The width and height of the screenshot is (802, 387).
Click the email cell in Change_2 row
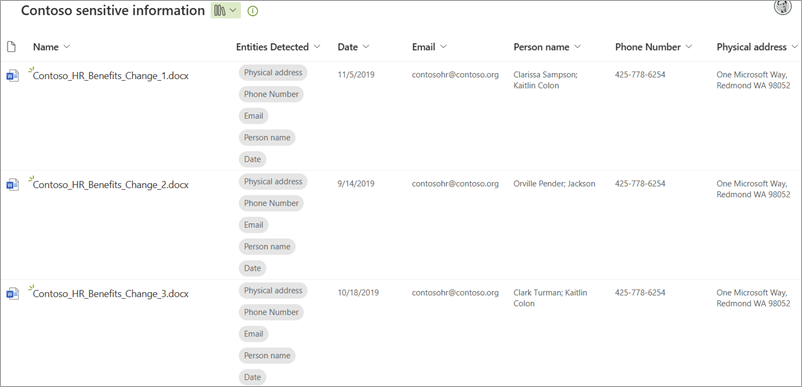pyautogui.click(x=455, y=184)
